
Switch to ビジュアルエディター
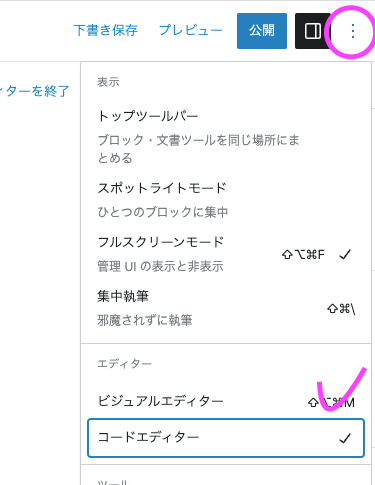(226, 401)
